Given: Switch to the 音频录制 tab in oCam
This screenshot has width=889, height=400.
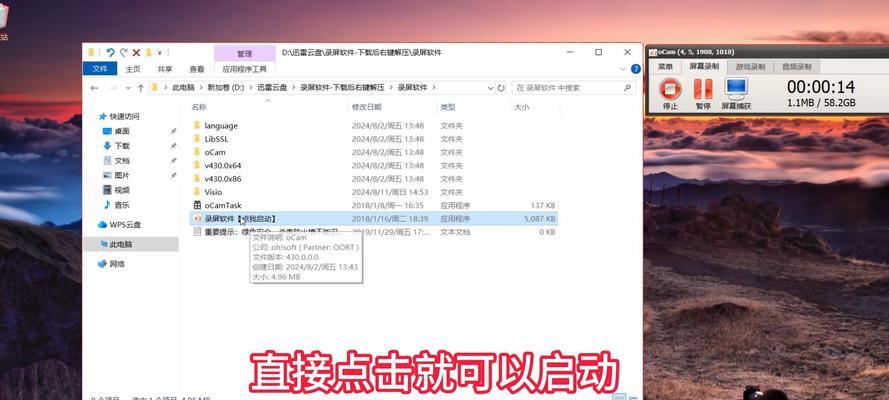Looking at the screenshot, I should coord(797,67).
